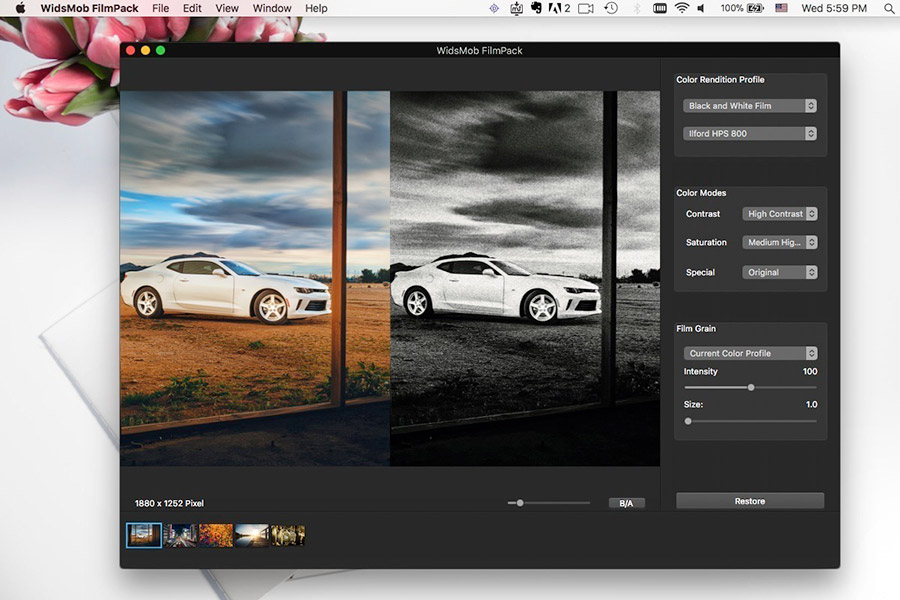900x600 pixels.
Task: Click the US flag input source icon
Action: coord(781,8)
